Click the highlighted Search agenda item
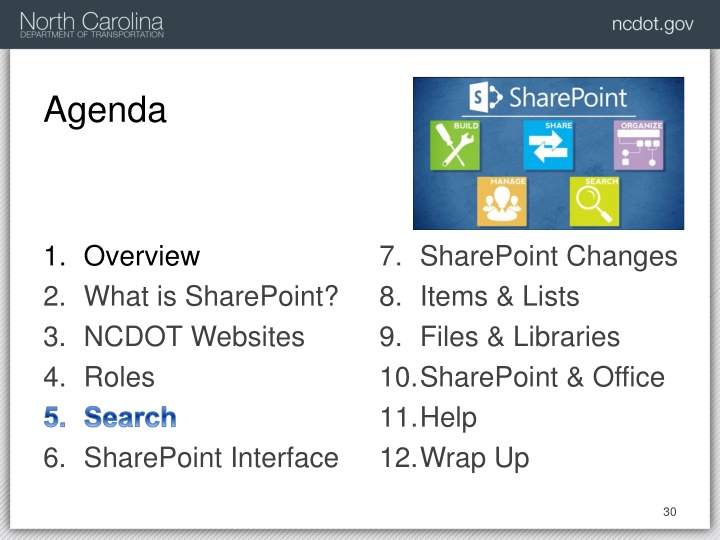This screenshot has height=540, width=720. pos(130,417)
